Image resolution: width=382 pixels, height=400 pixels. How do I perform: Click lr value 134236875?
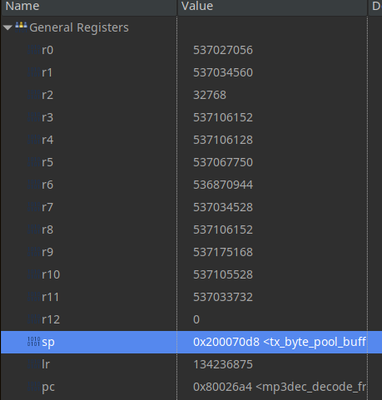point(223,364)
